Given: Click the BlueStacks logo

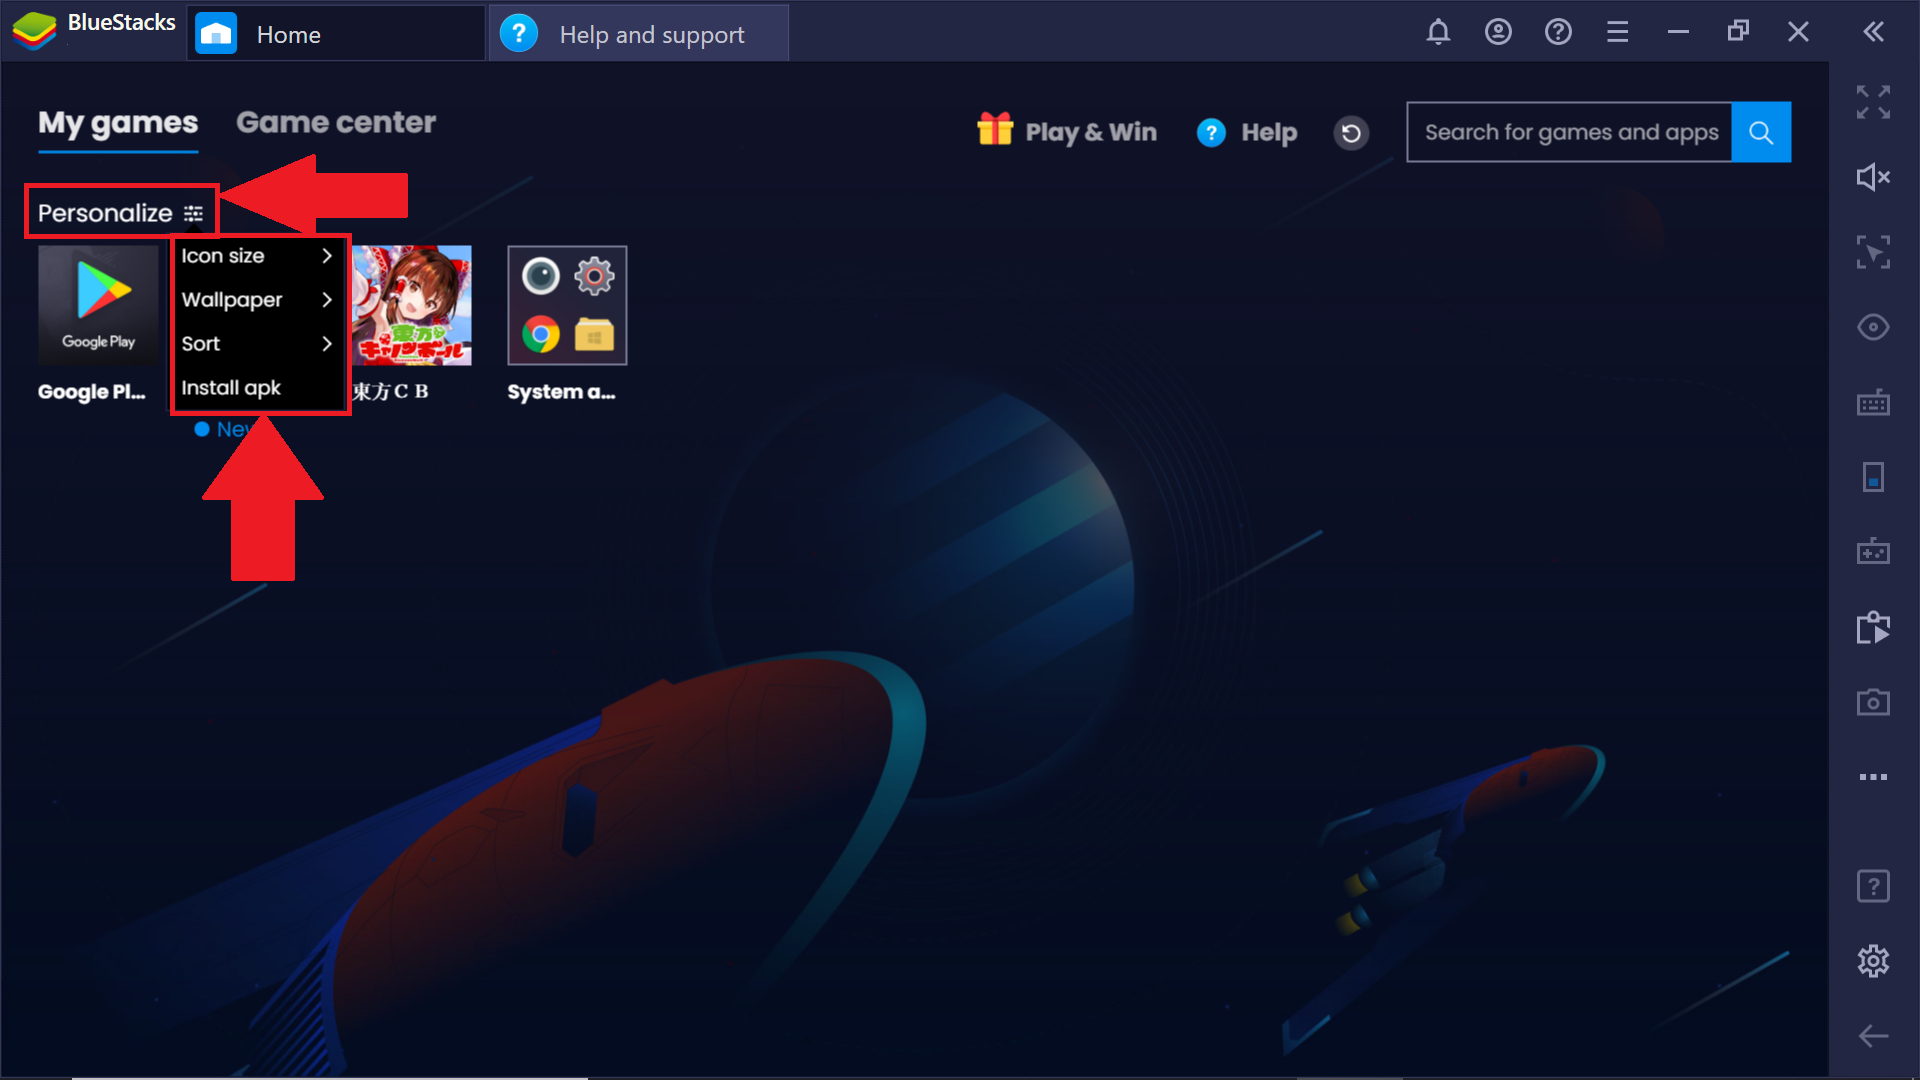Looking at the screenshot, I should (34, 32).
